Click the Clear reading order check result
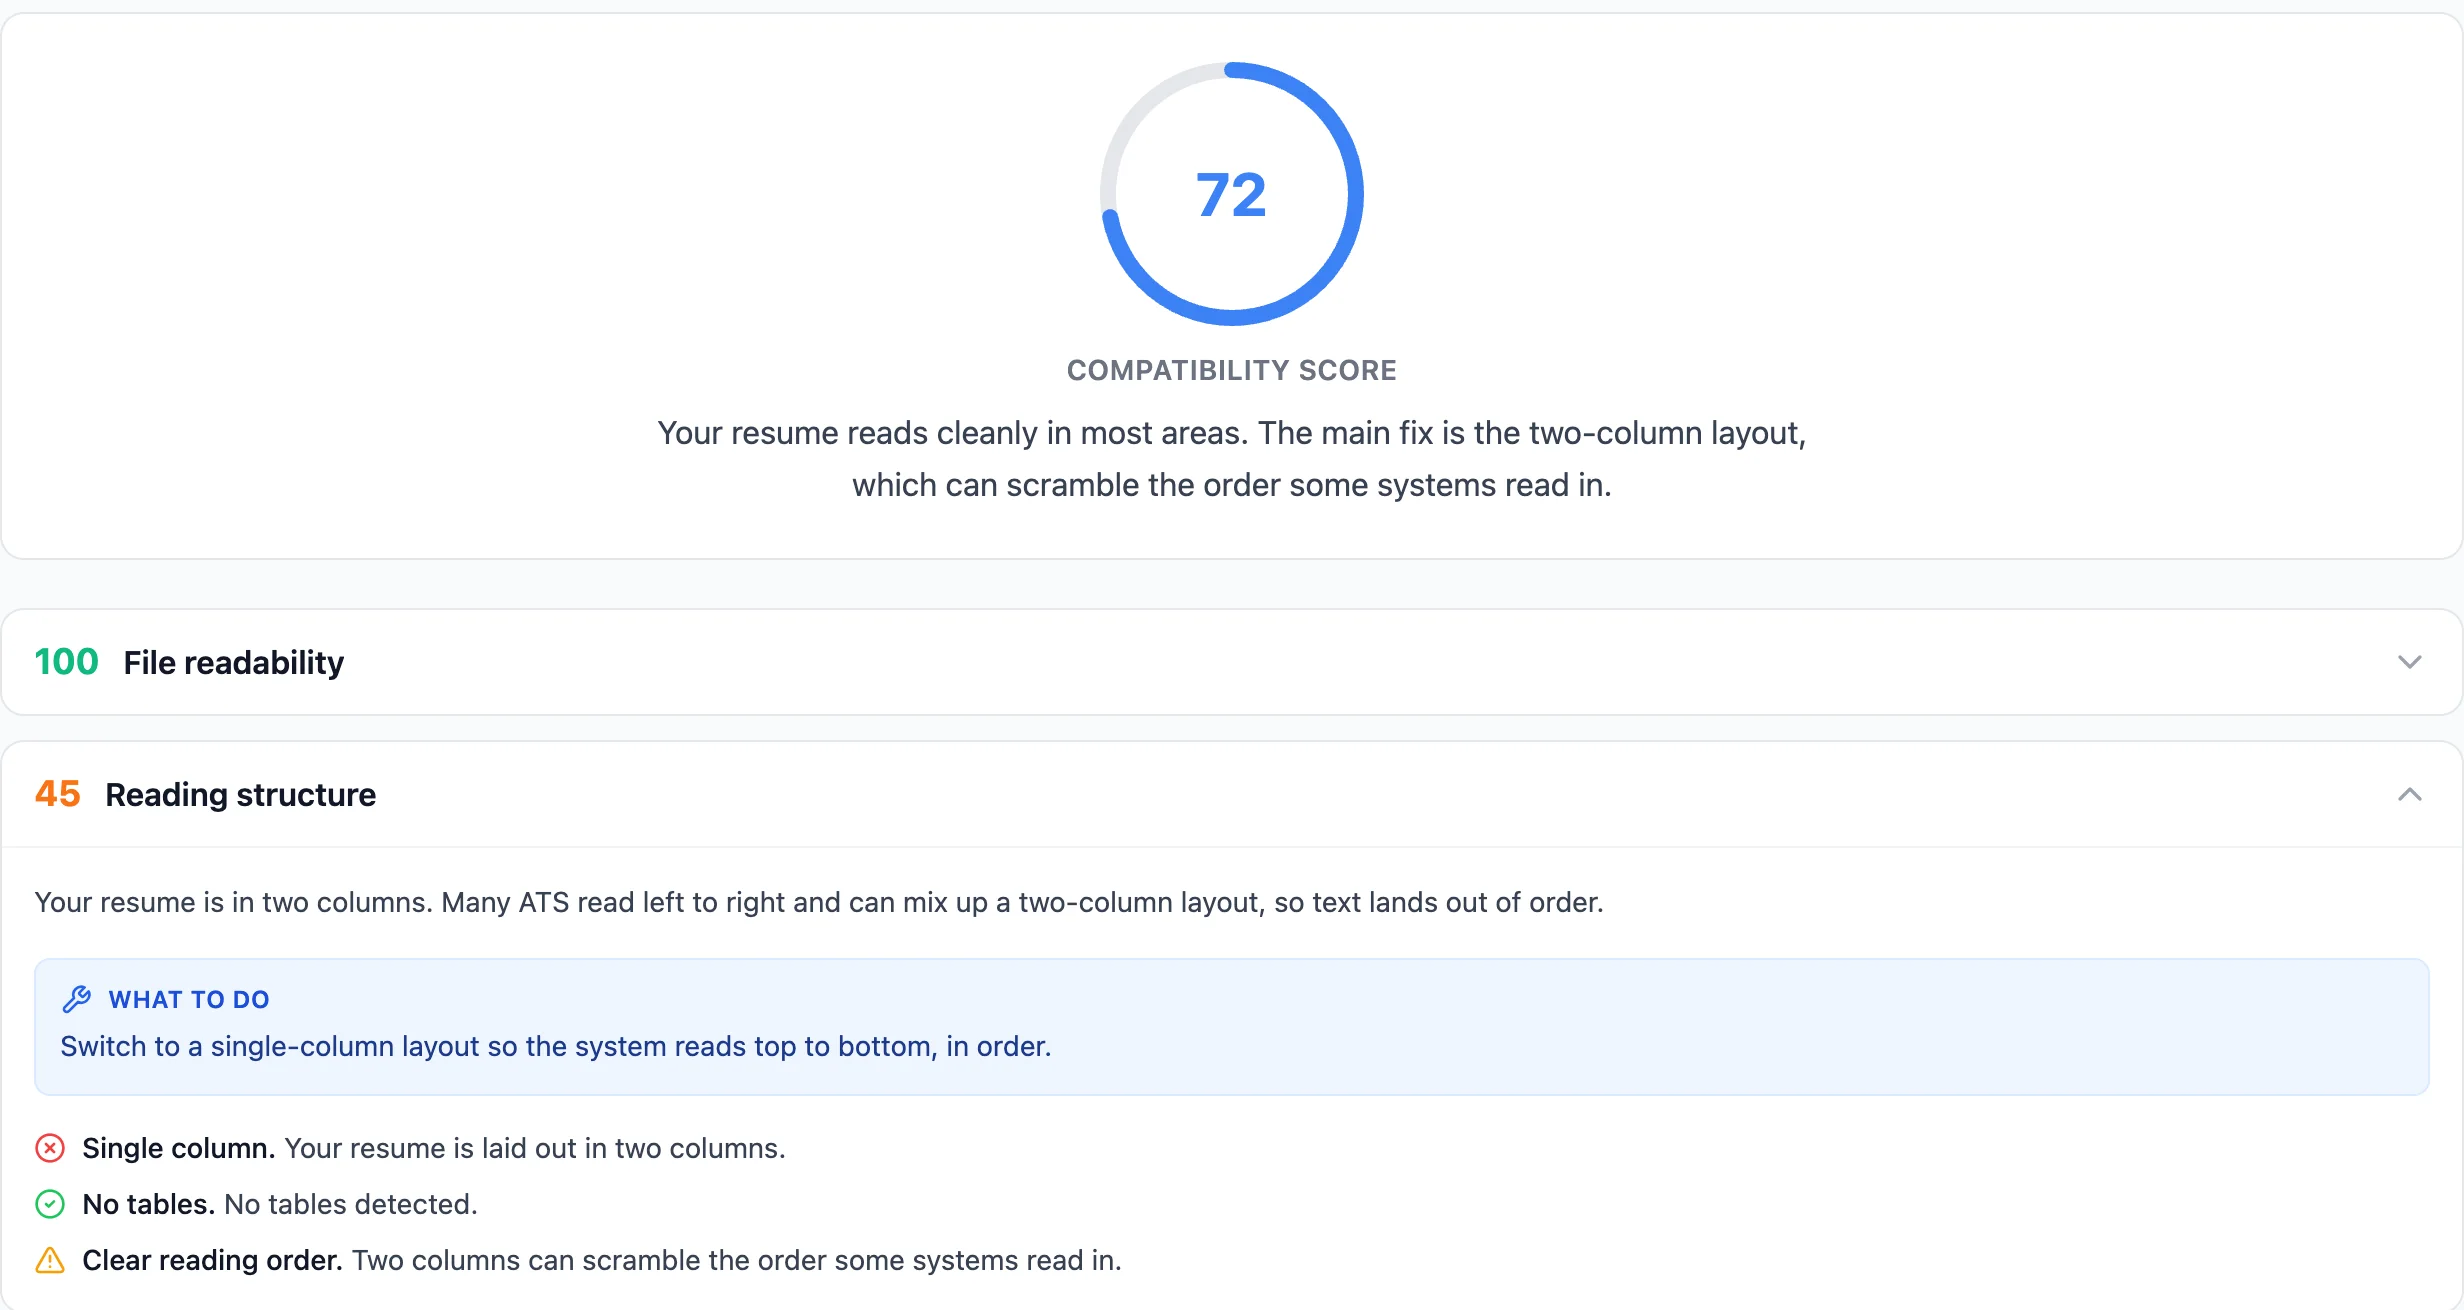 coord(578,1260)
